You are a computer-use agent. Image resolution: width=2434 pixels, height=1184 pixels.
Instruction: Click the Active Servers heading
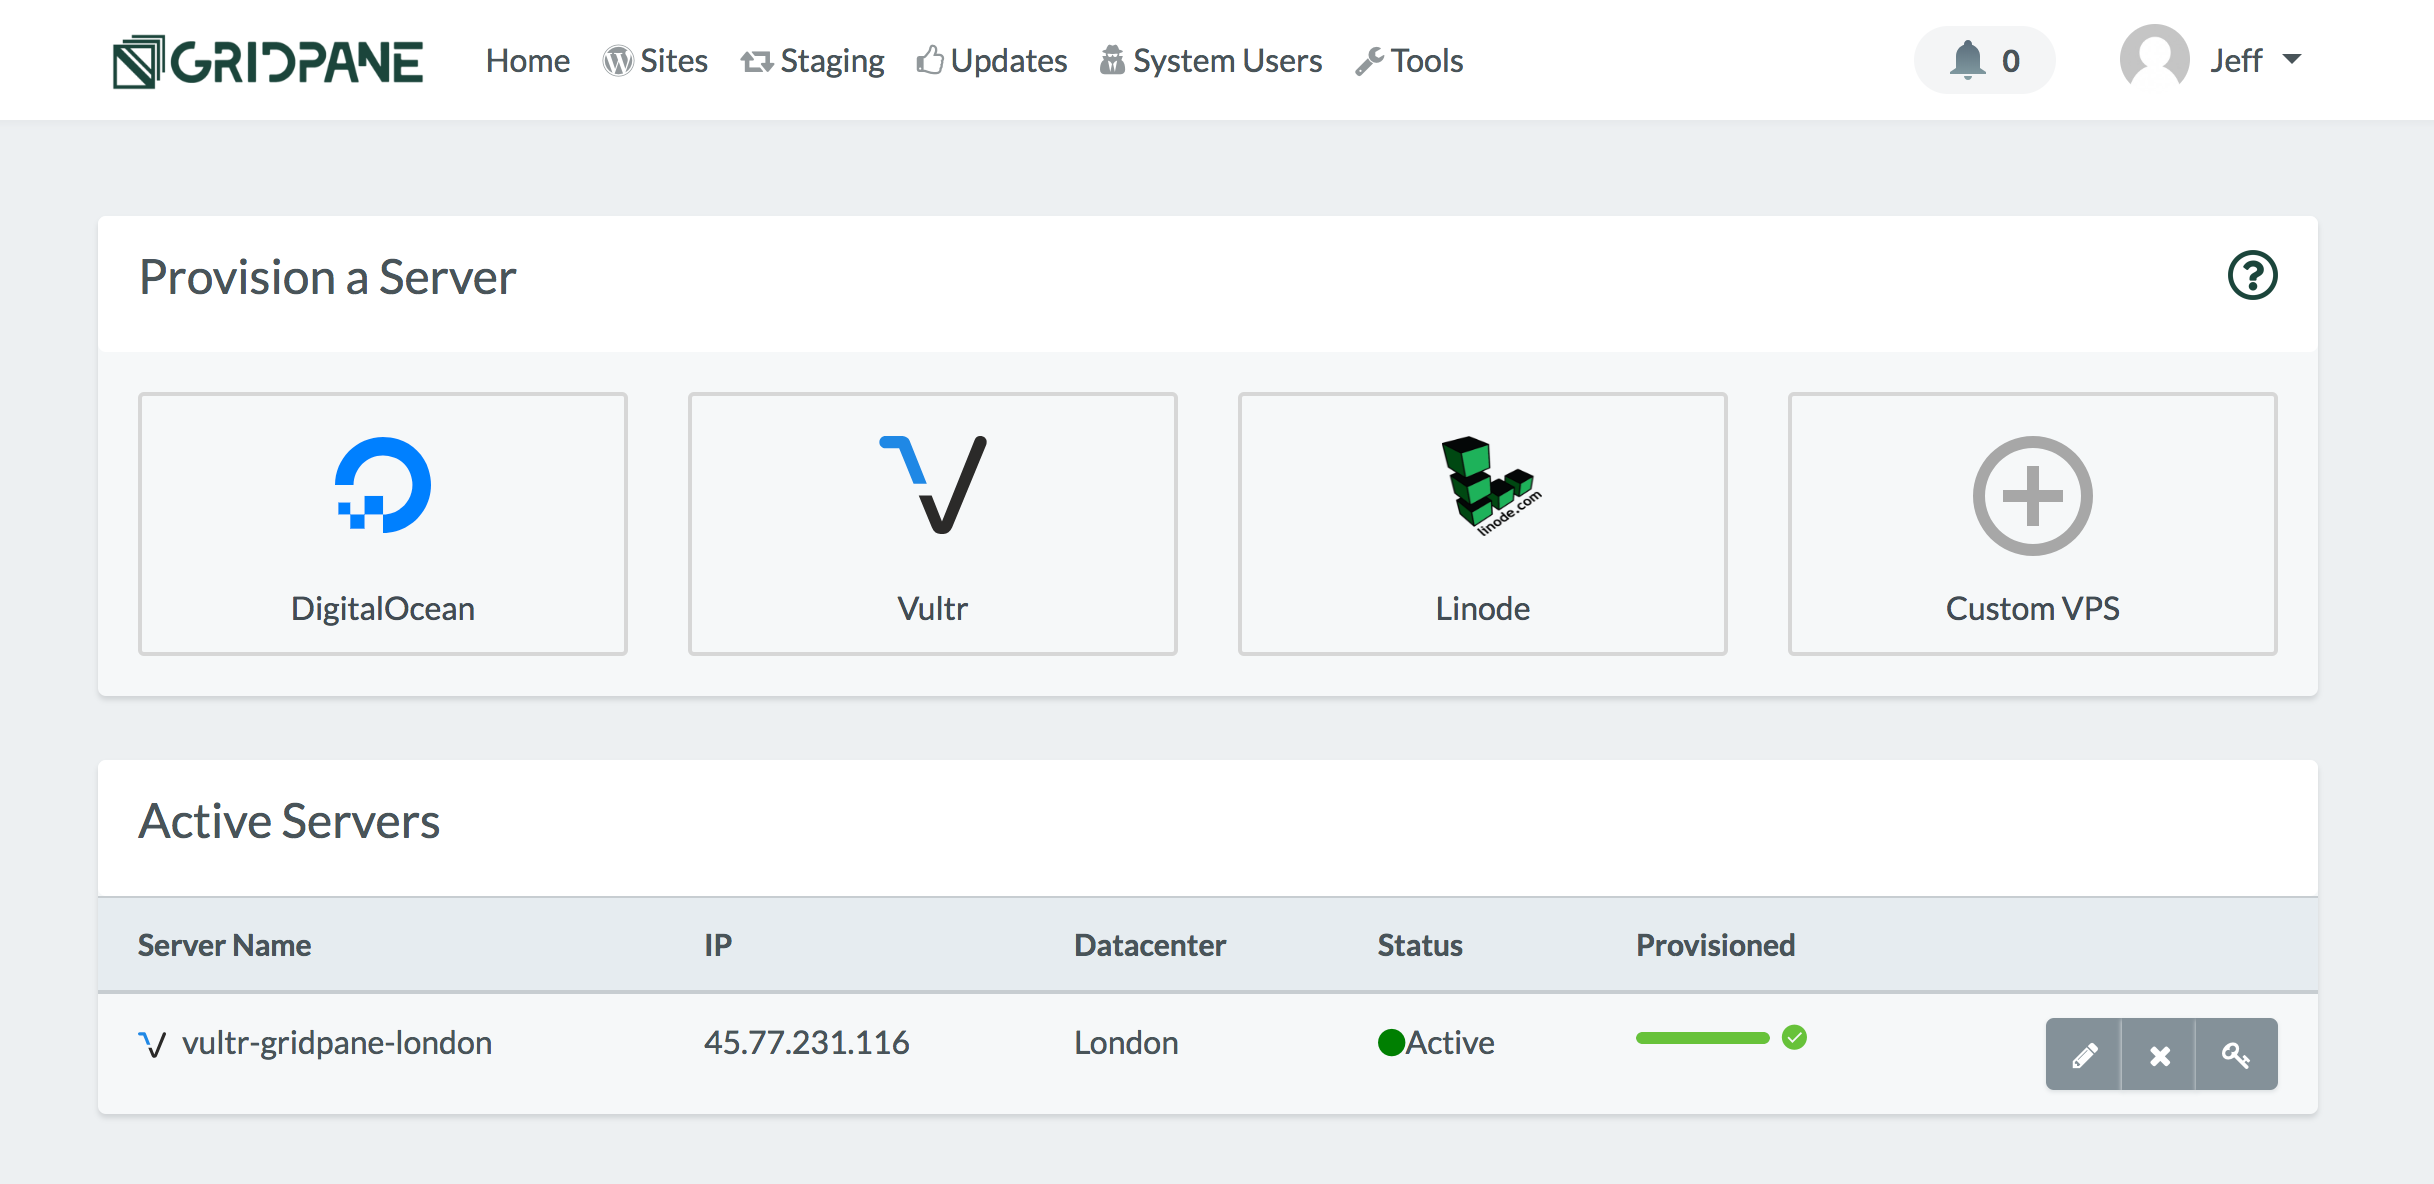click(x=289, y=821)
